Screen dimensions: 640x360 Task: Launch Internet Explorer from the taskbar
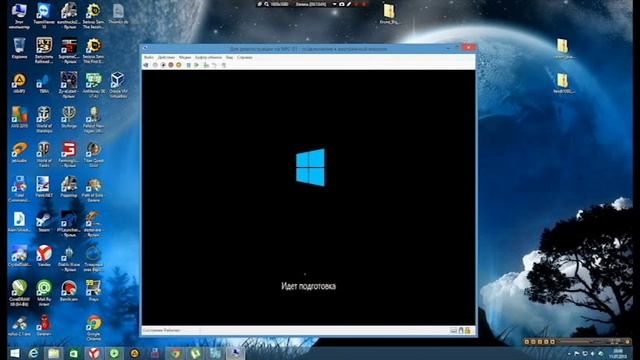click(x=33, y=353)
